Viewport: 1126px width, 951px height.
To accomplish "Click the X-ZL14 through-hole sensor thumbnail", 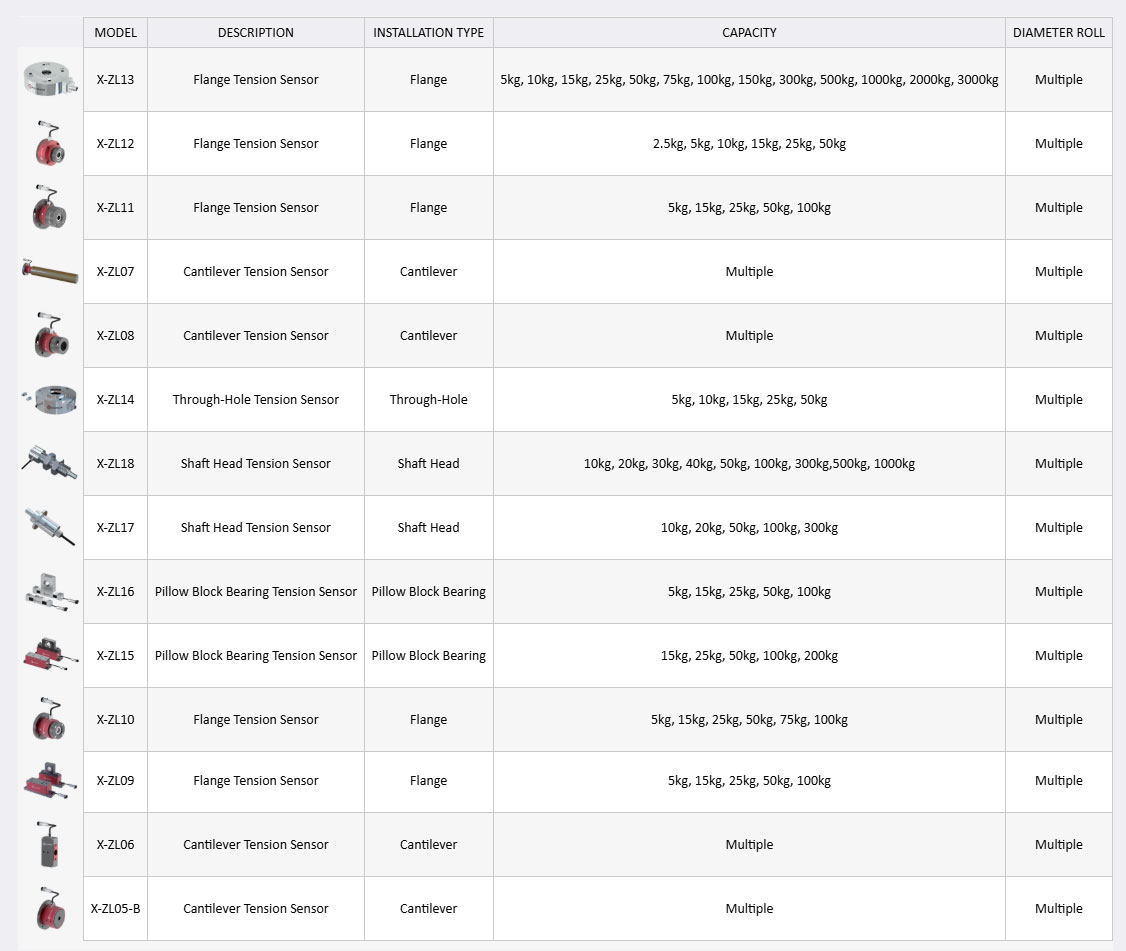I will point(50,399).
